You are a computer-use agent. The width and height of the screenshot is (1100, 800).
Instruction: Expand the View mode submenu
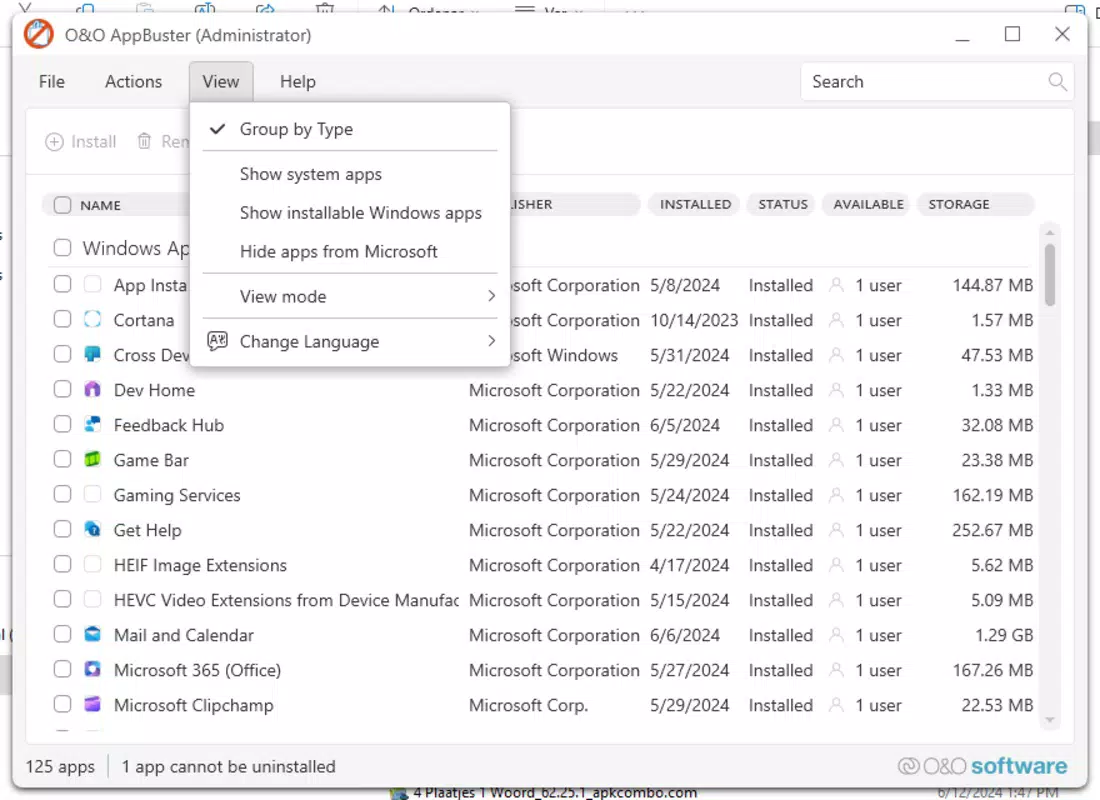coord(350,296)
